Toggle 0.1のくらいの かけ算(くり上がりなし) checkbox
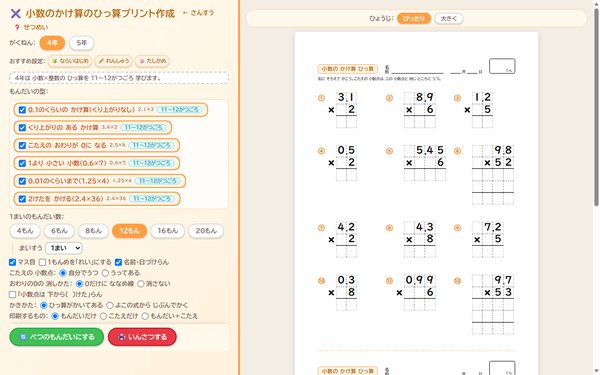Screen dimensions: 600x375 (x=22, y=110)
